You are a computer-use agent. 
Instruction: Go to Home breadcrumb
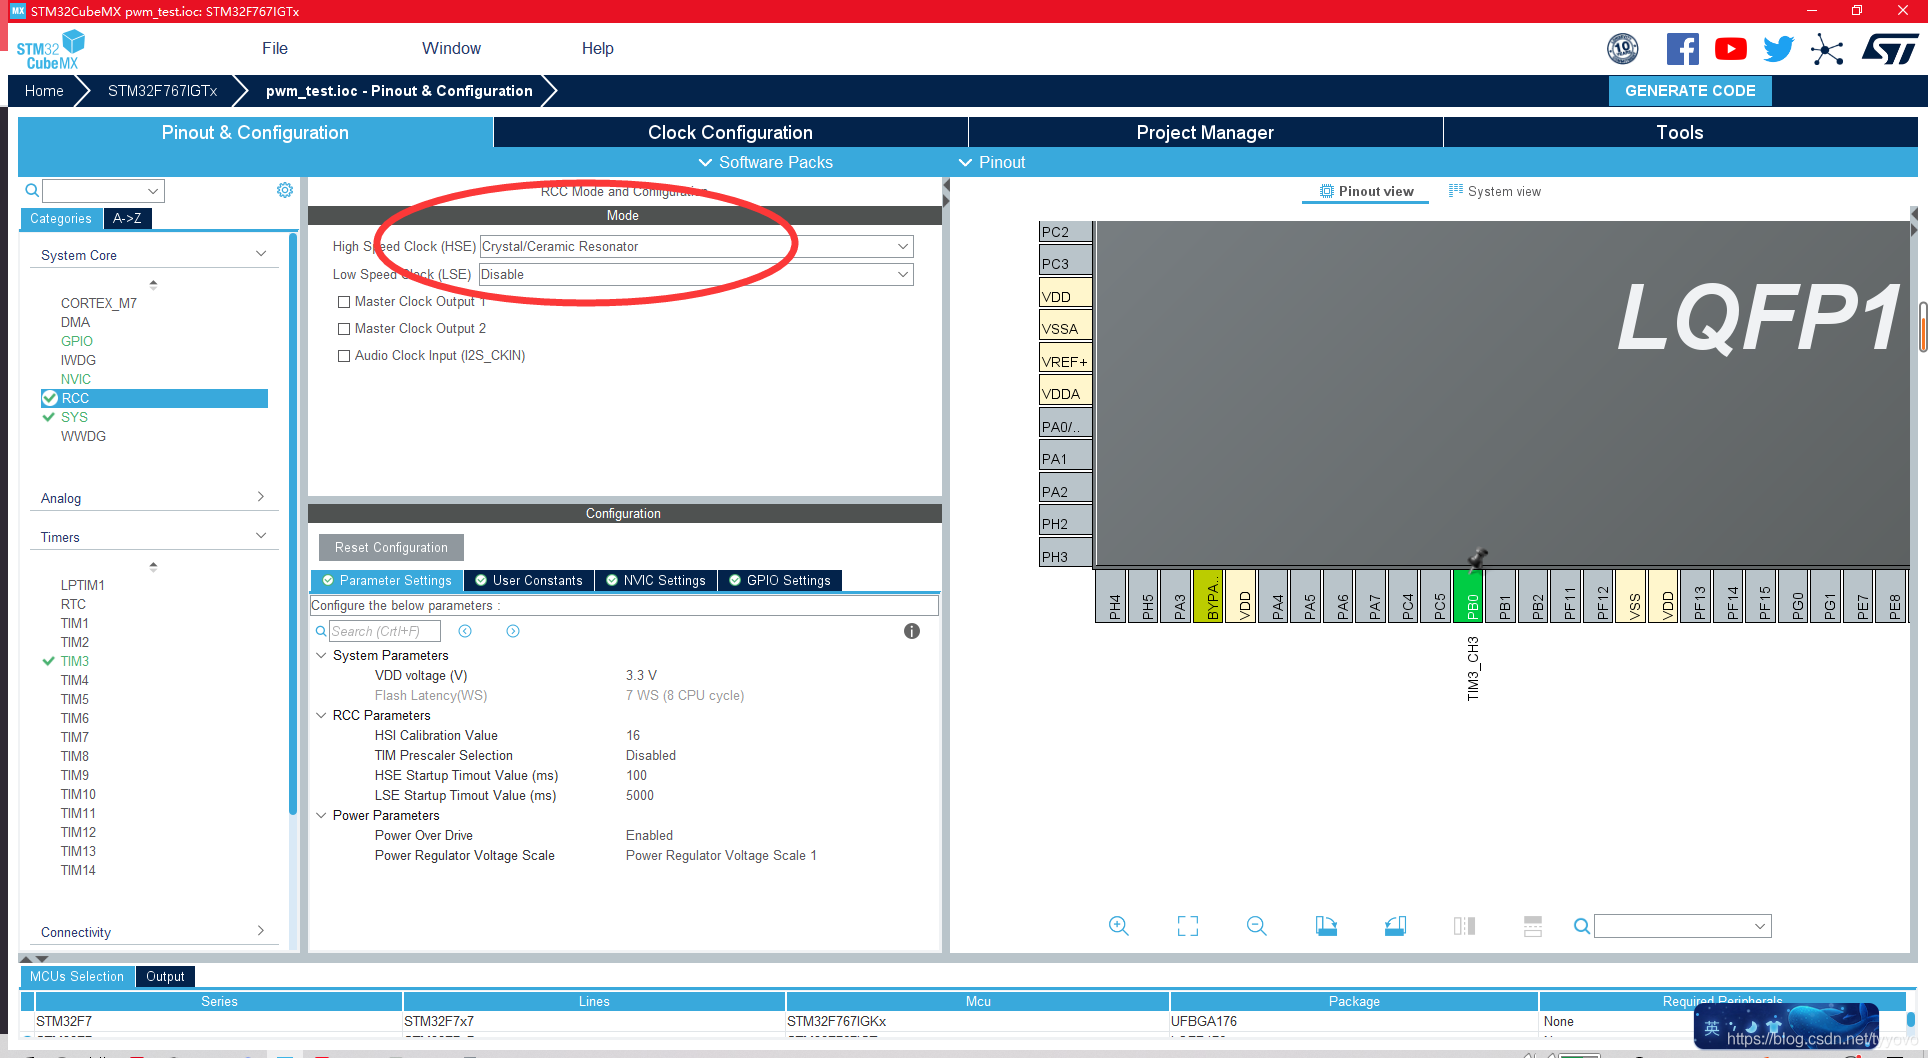44,90
